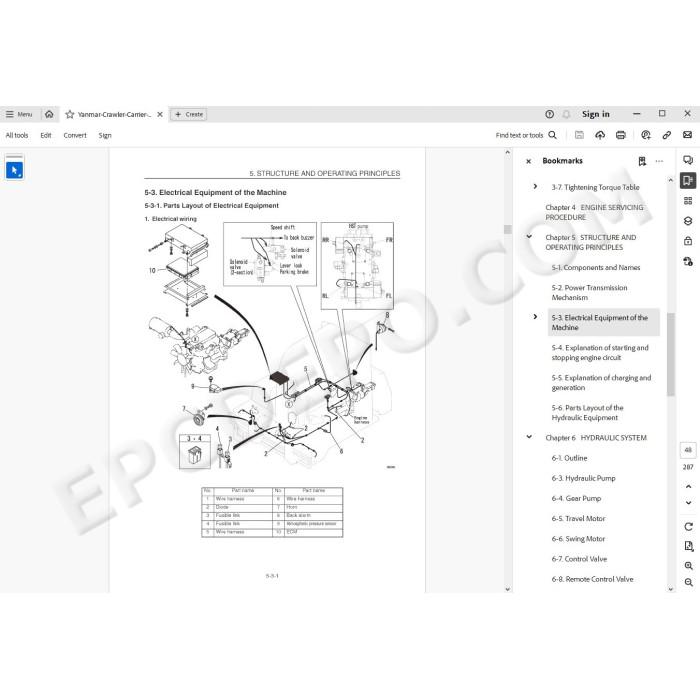
Task: Open bookmark 6-3 Hydraulic Pump
Action: pyautogui.click(x=583, y=478)
